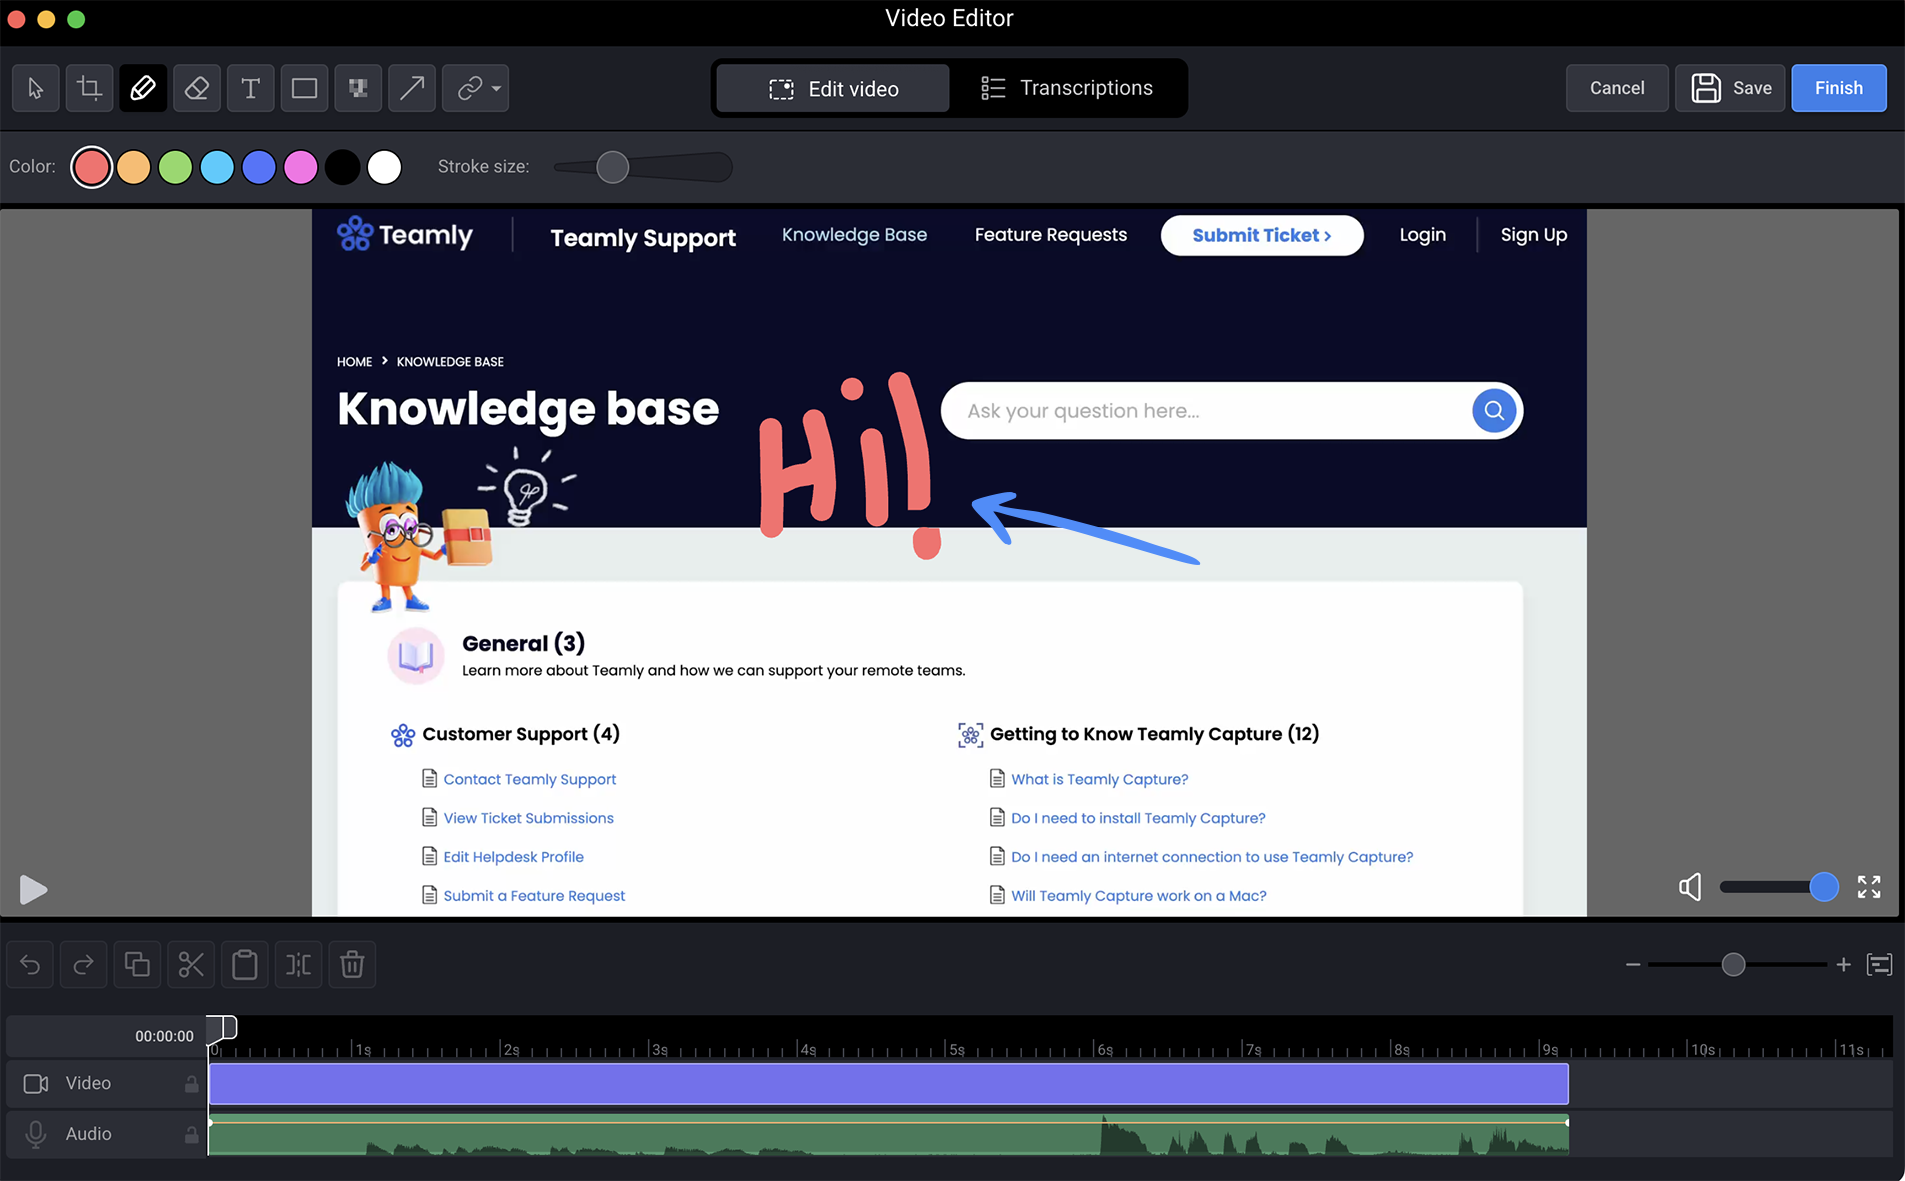Pick the light blue color swatch
The image size is (1905, 1181).
tap(217, 167)
